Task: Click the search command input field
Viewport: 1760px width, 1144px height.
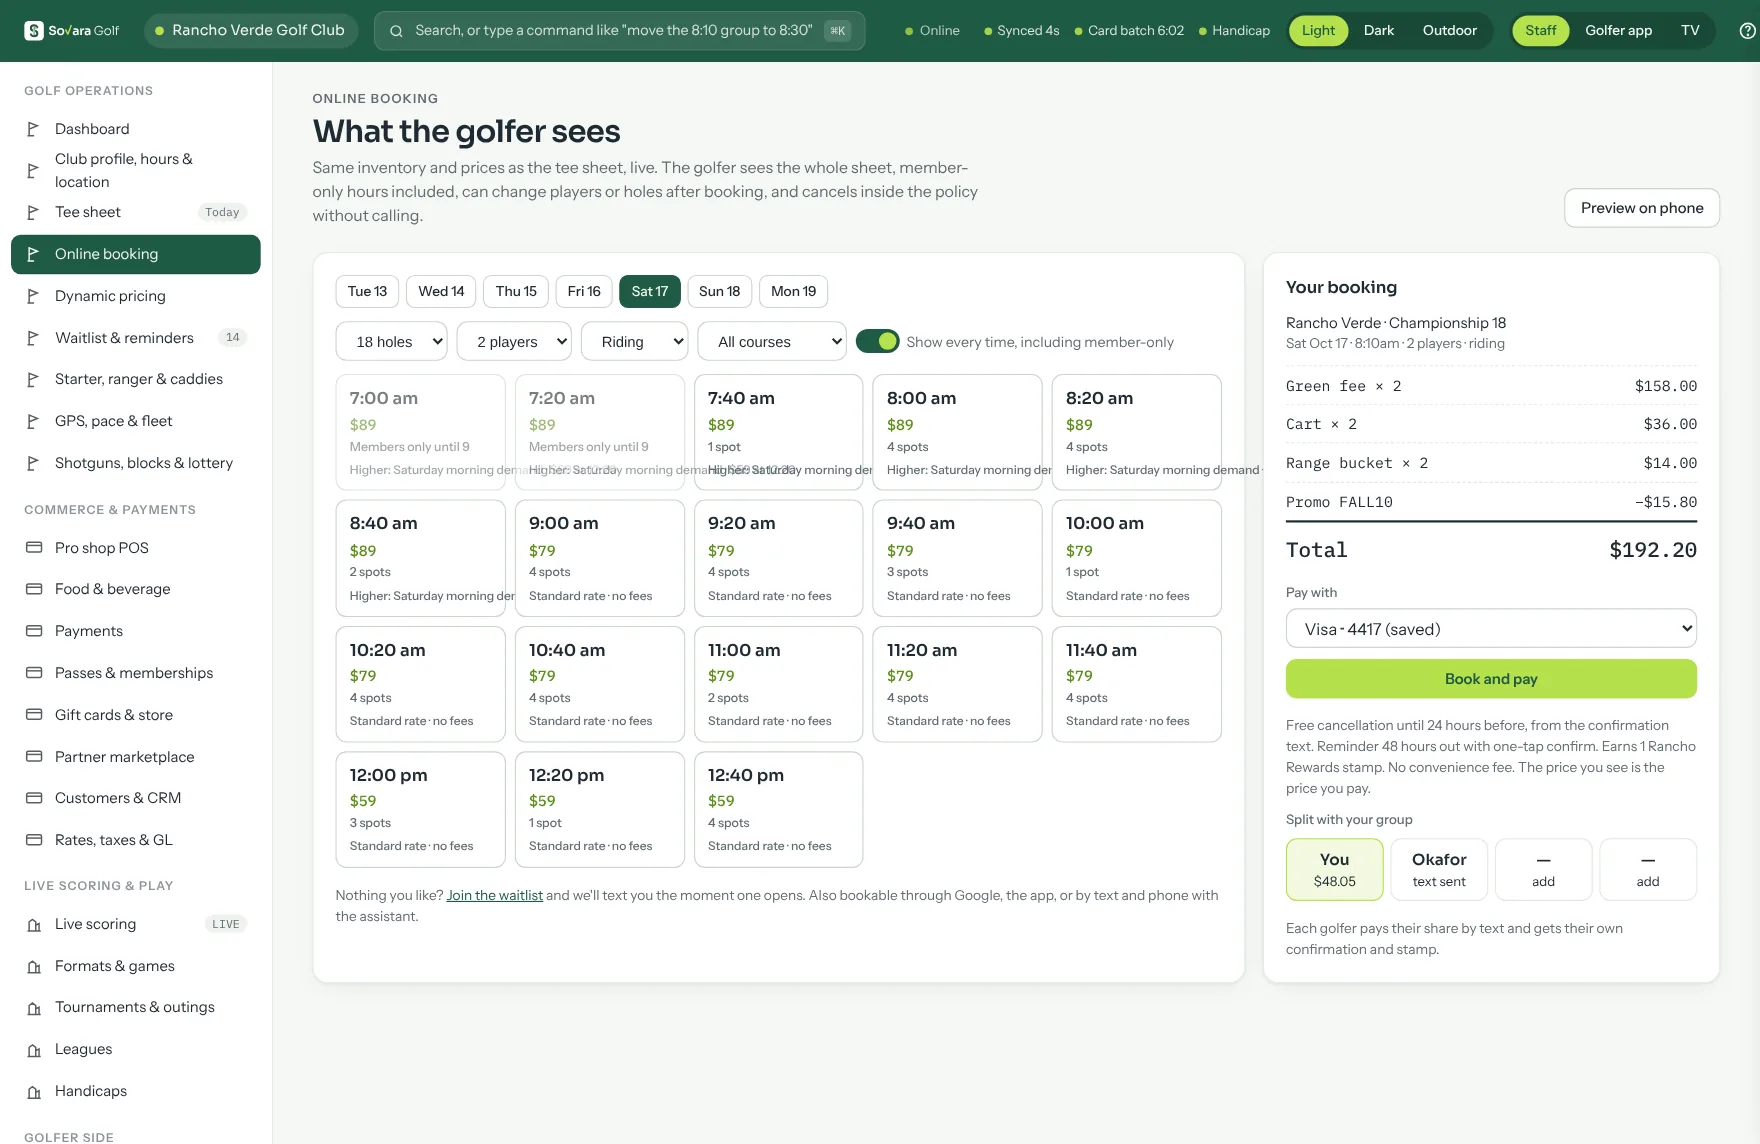Action: pos(619,31)
